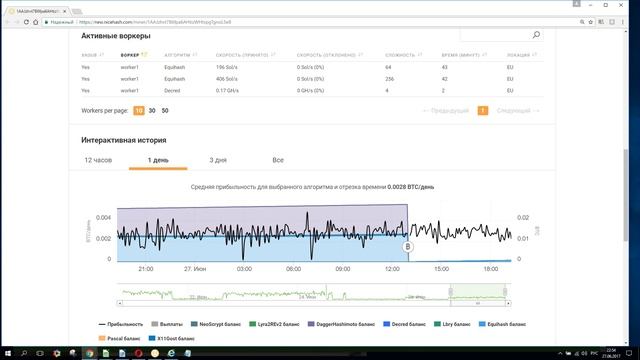Sort by Локация column header

pyautogui.click(x=522, y=55)
